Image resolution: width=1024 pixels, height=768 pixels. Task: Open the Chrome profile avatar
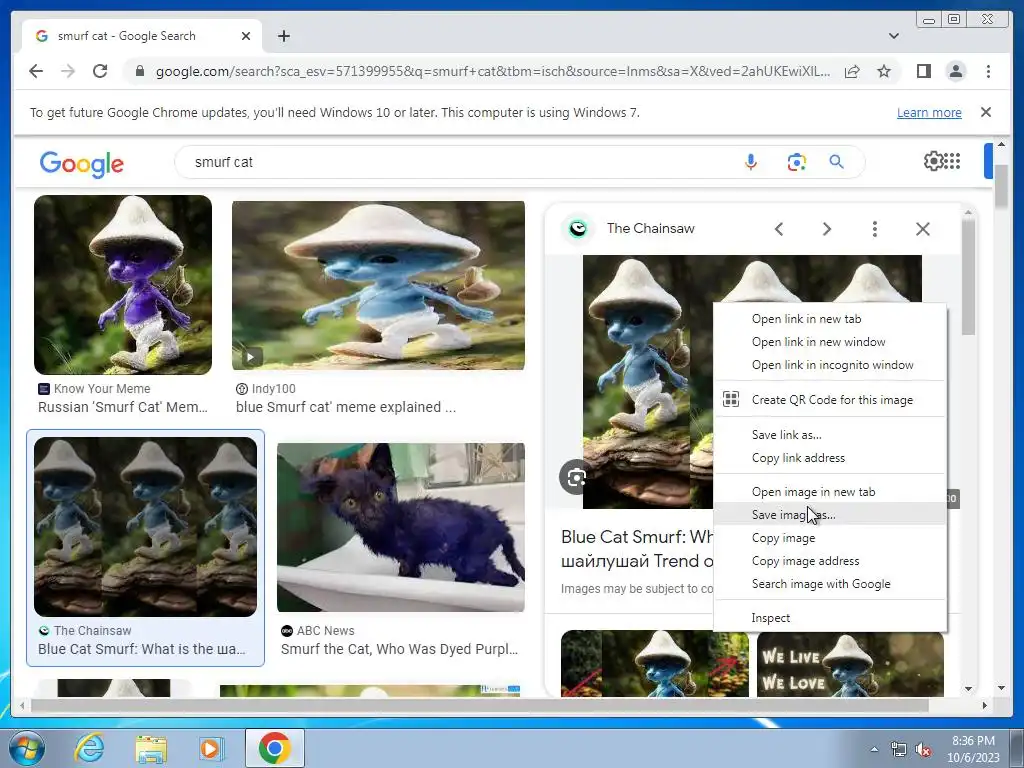[956, 71]
